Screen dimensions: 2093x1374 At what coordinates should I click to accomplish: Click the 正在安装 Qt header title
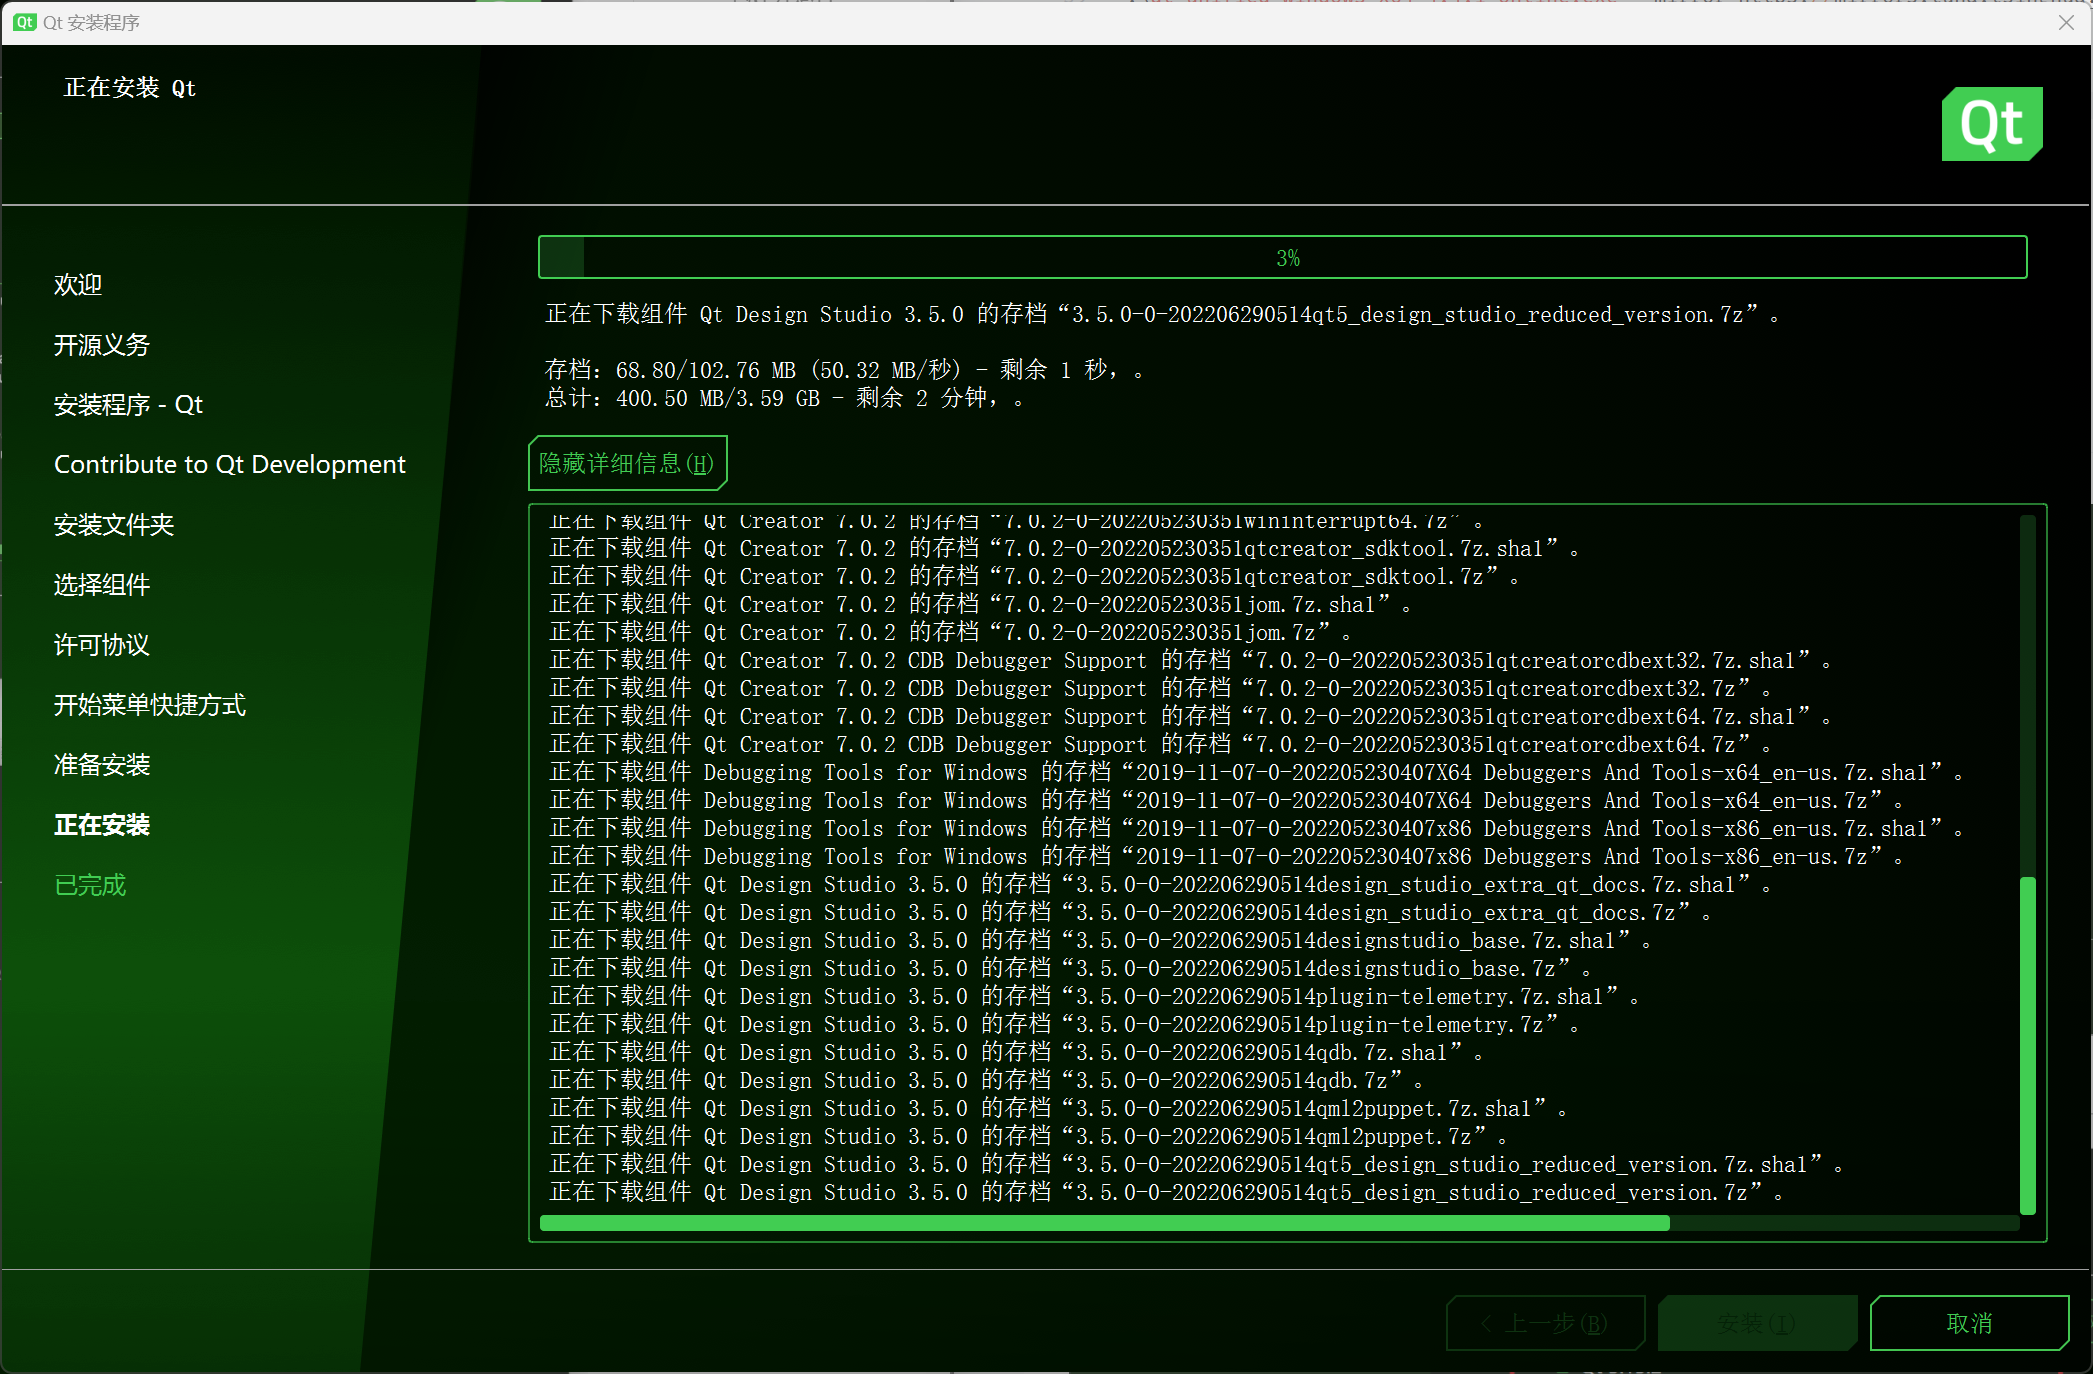click(130, 88)
